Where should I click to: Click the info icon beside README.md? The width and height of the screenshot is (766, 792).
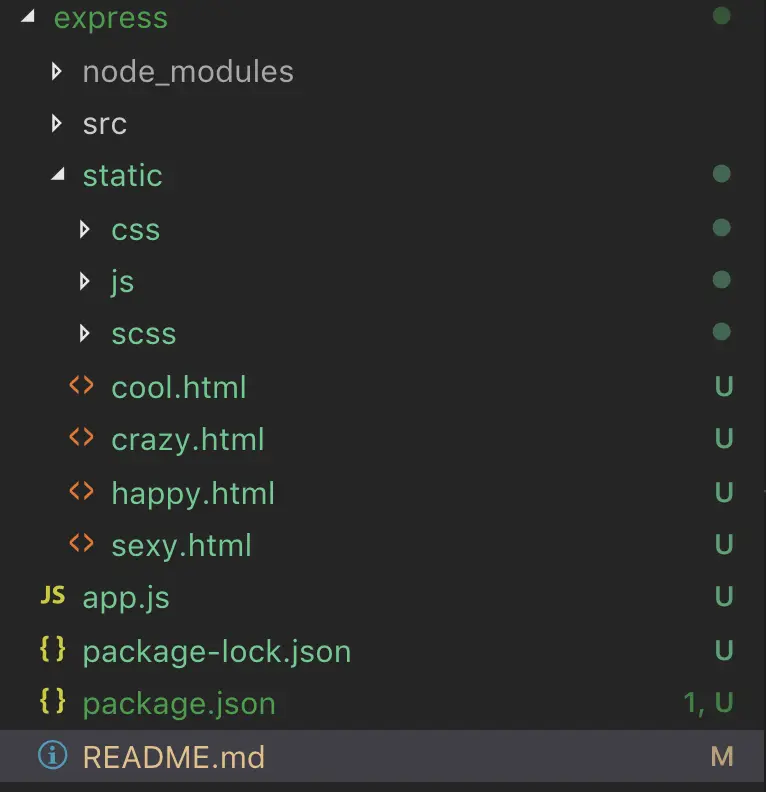click(52, 756)
